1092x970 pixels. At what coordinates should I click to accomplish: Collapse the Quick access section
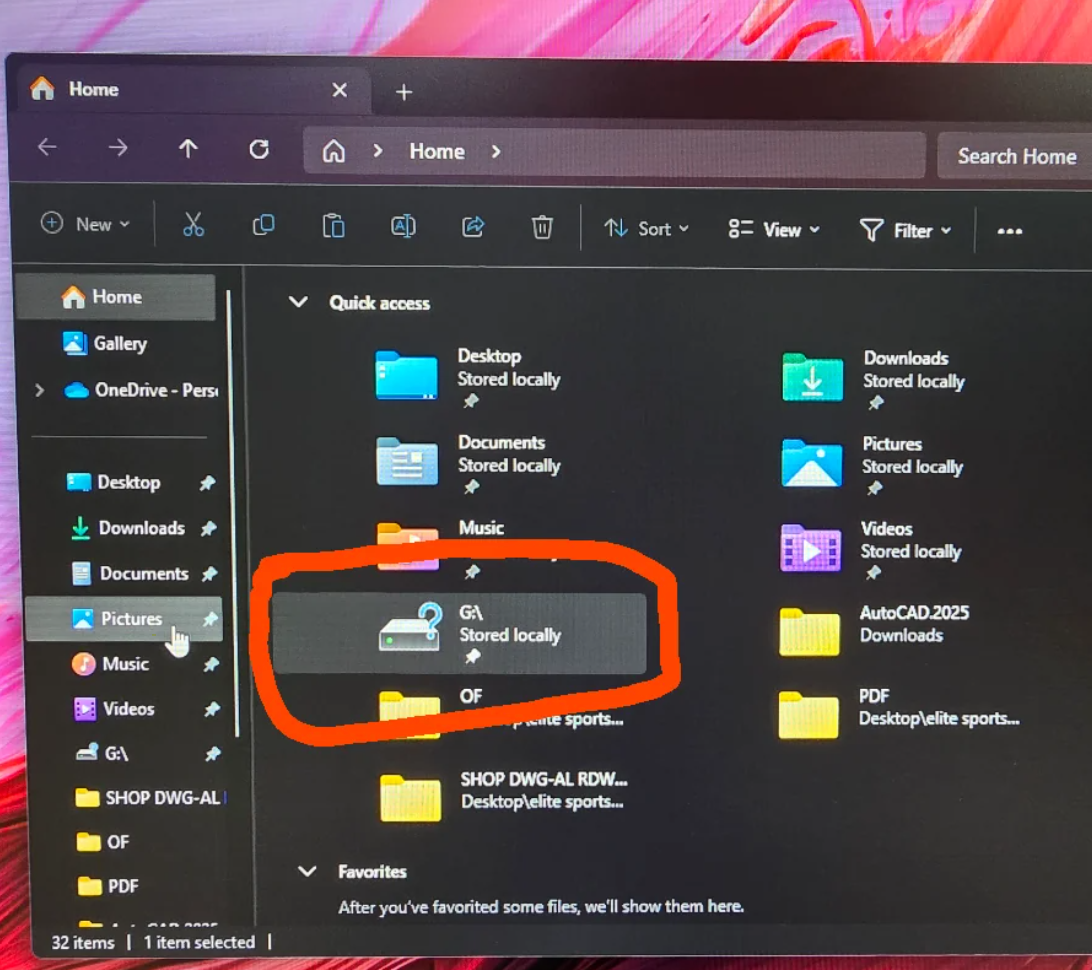[x=297, y=302]
